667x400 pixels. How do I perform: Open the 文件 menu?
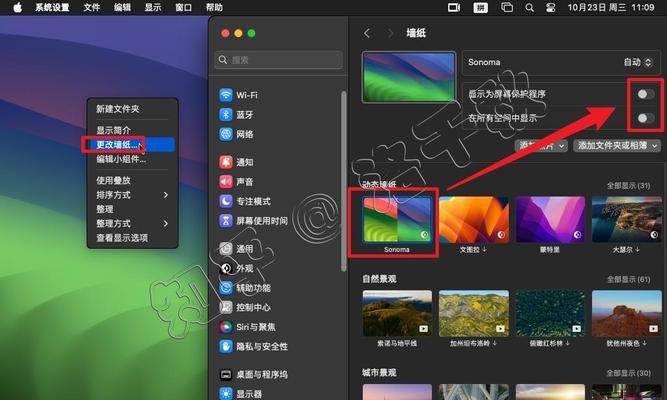[91, 7]
